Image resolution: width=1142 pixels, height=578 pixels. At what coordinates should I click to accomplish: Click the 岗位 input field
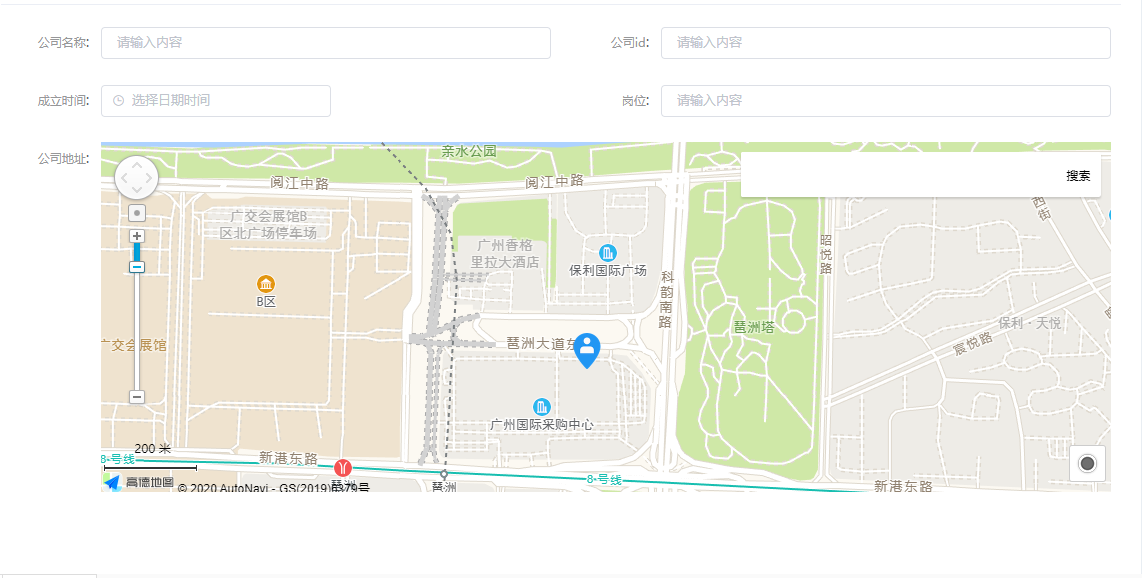886,100
